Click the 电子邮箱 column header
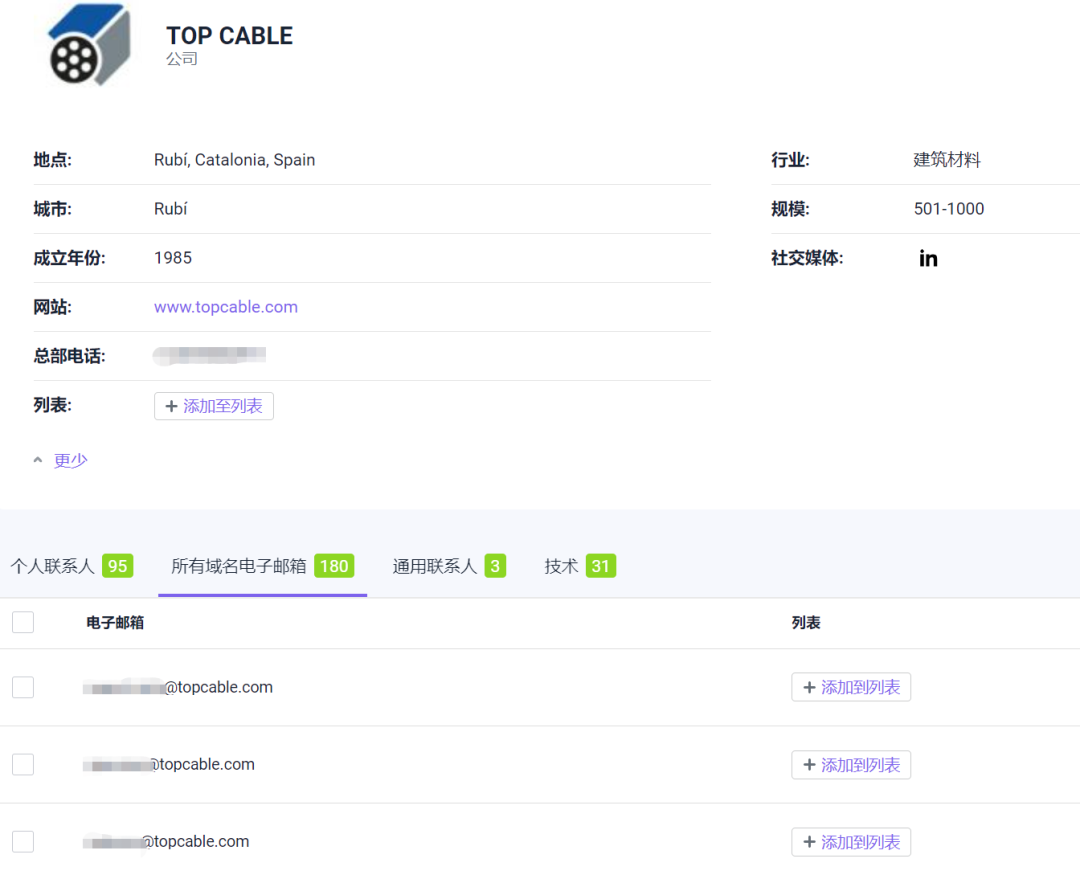Screen dimensions: 1080x879 coord(115,623)
